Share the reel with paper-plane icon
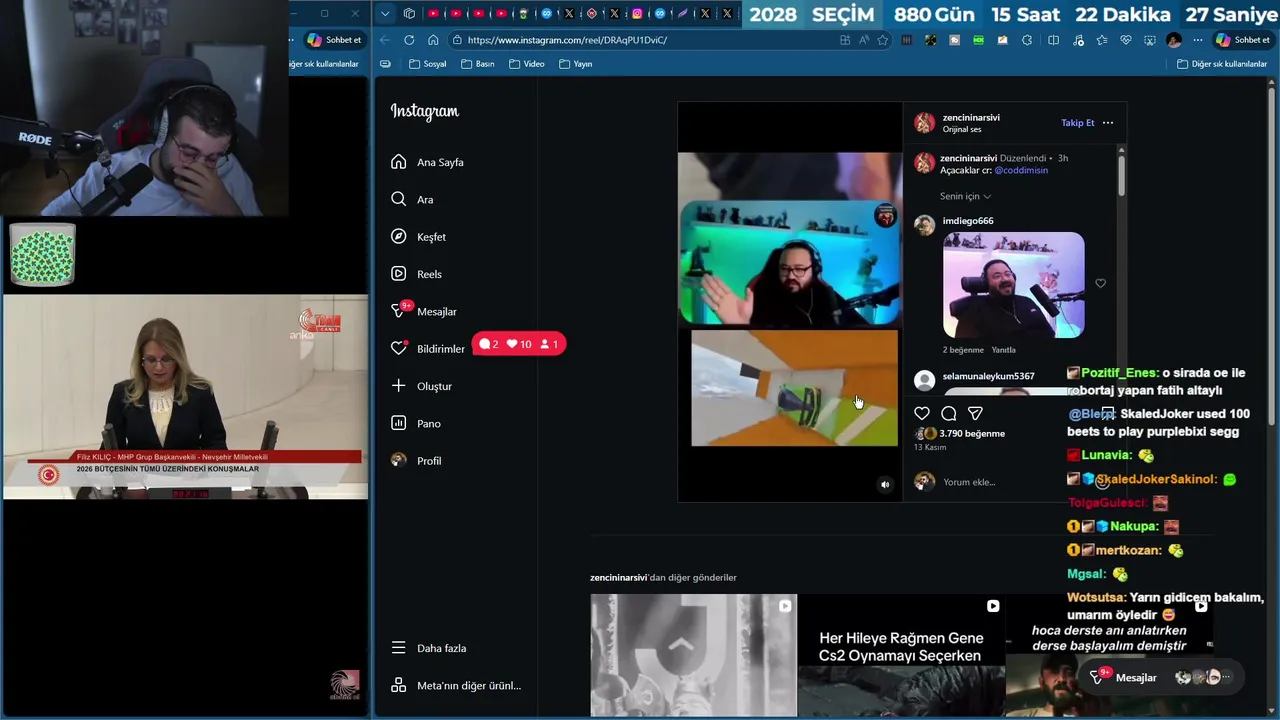The image size is (1280, 720). (975, 413)
